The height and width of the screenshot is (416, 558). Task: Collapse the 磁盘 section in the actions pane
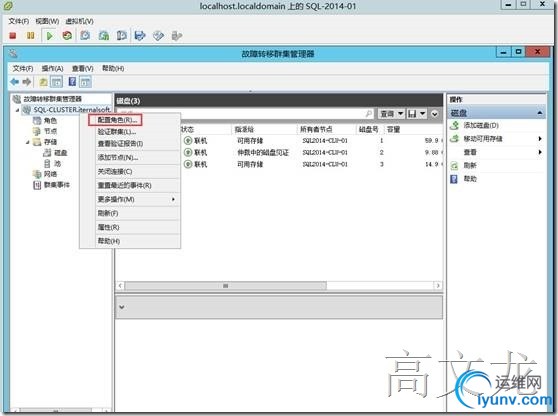540,113
